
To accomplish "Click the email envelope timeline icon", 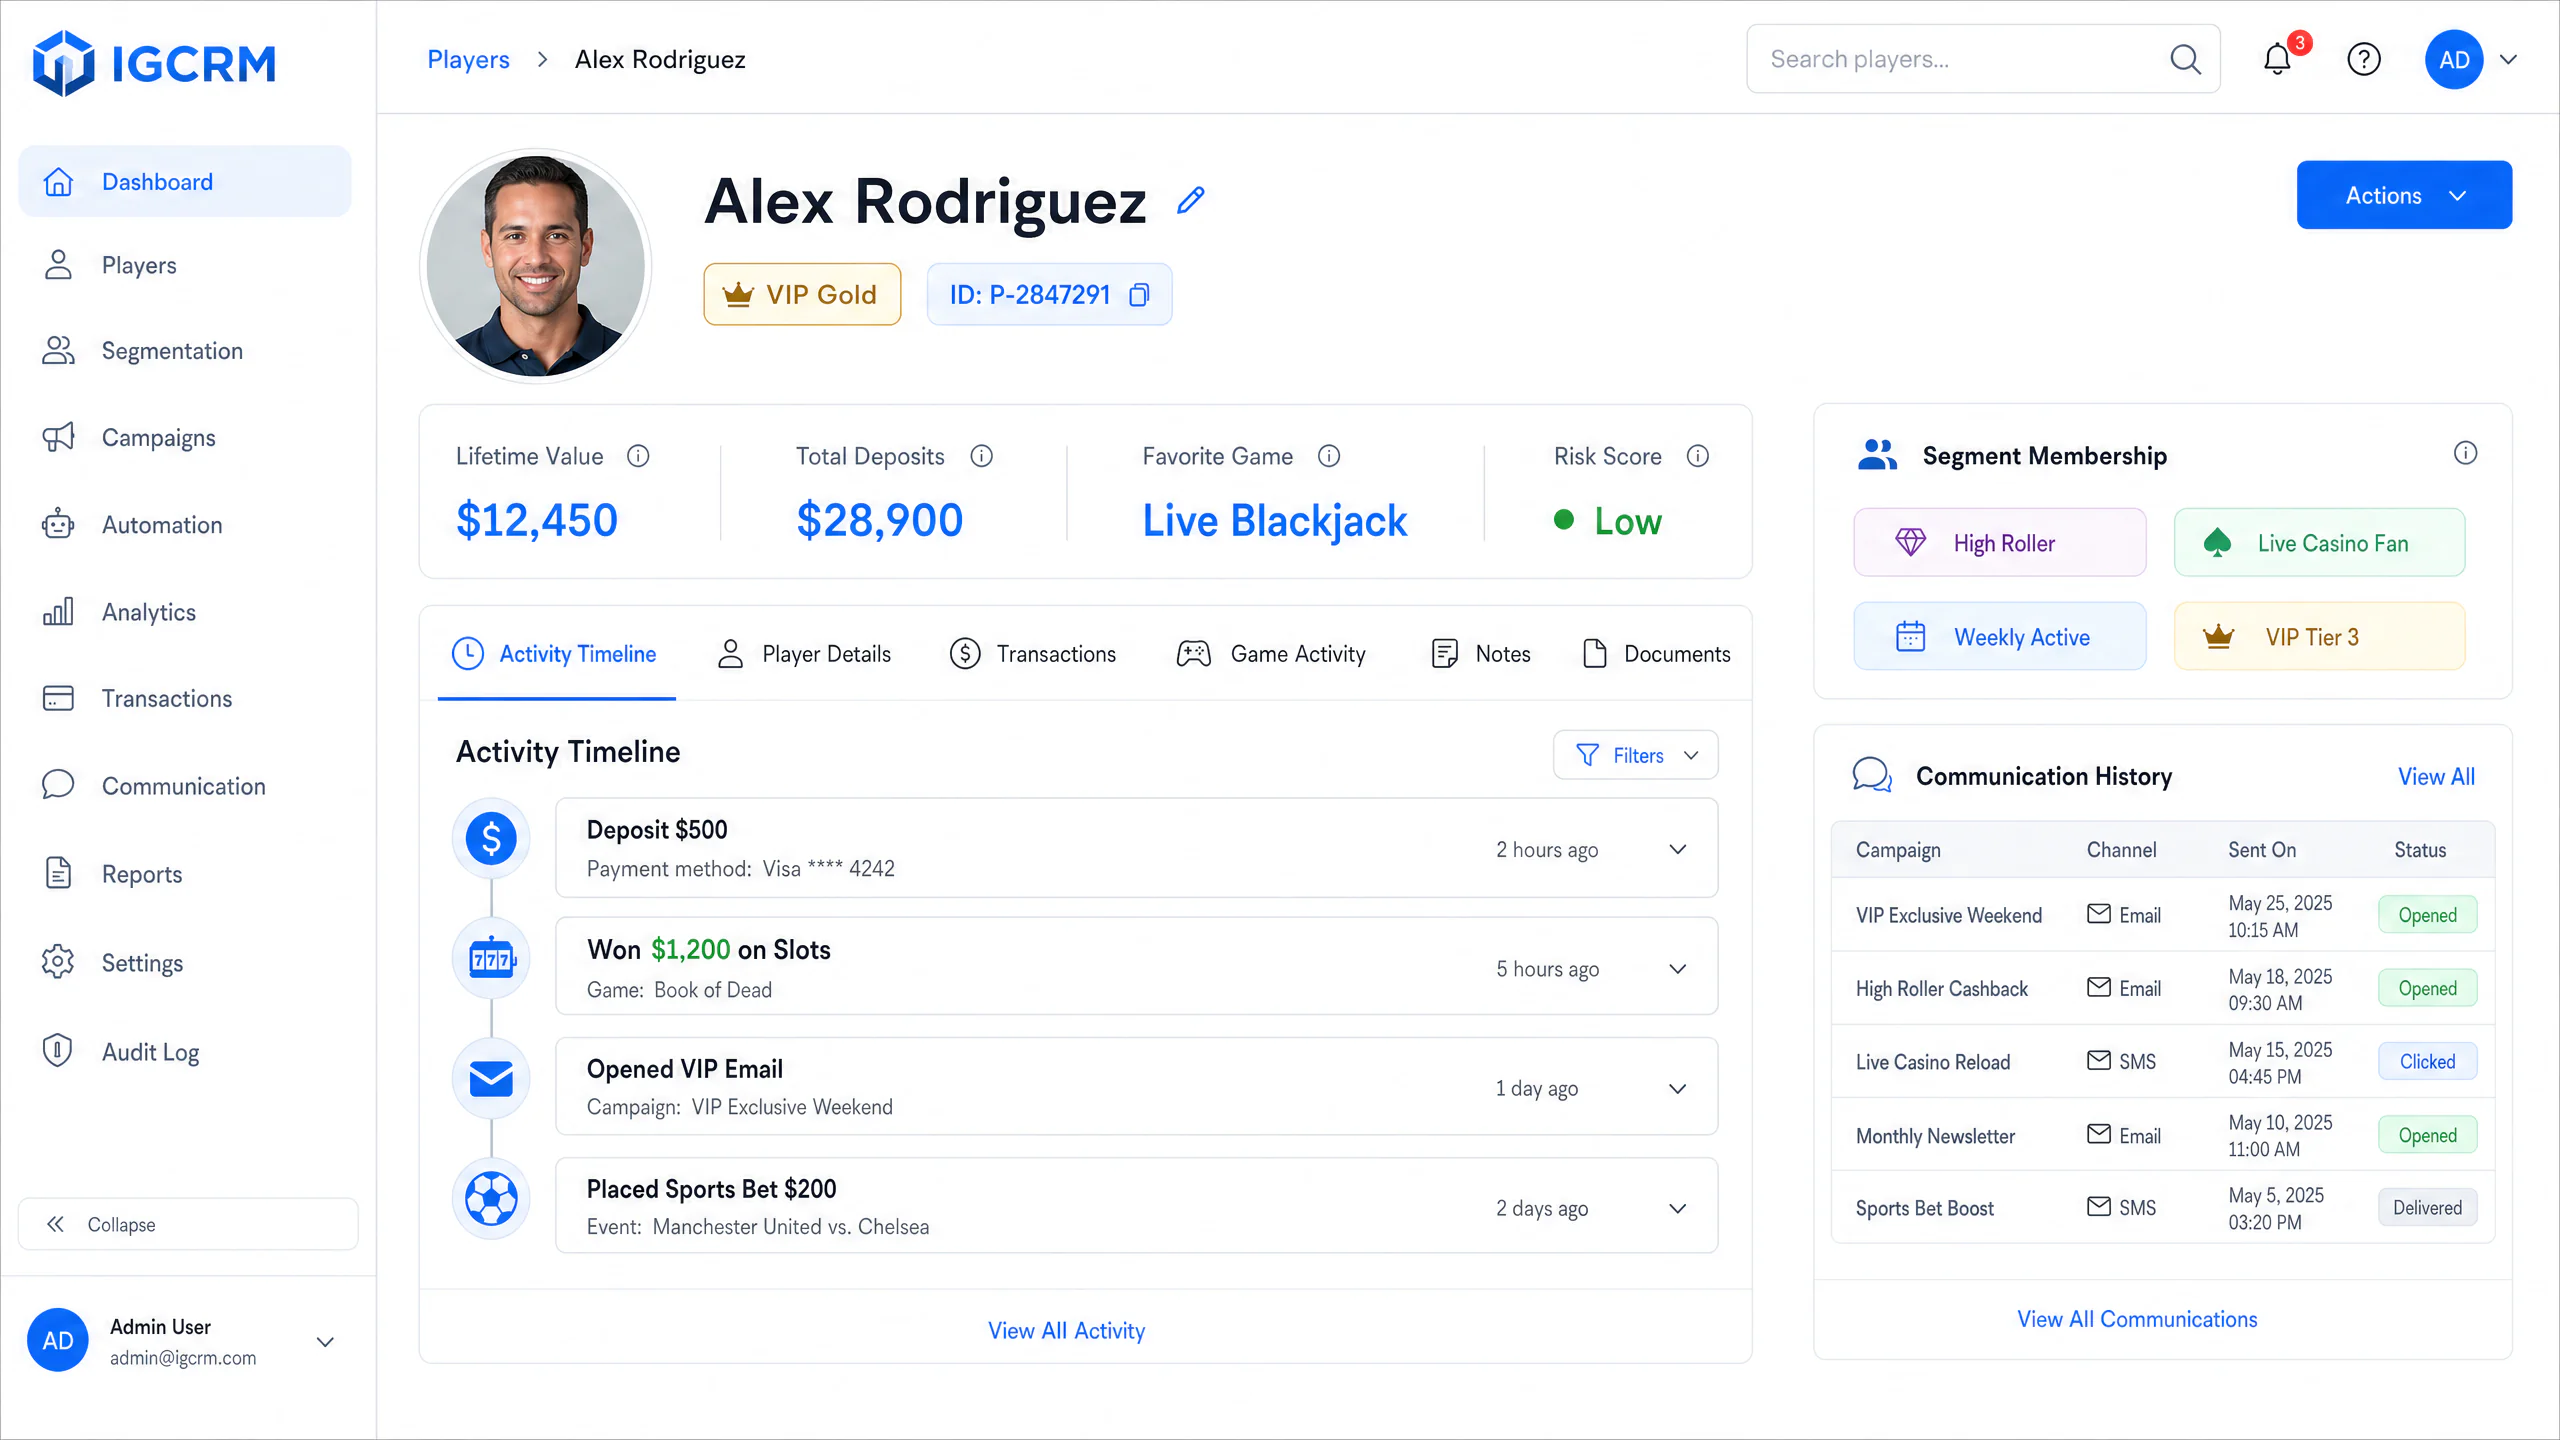I will (x=491, y=1079).
